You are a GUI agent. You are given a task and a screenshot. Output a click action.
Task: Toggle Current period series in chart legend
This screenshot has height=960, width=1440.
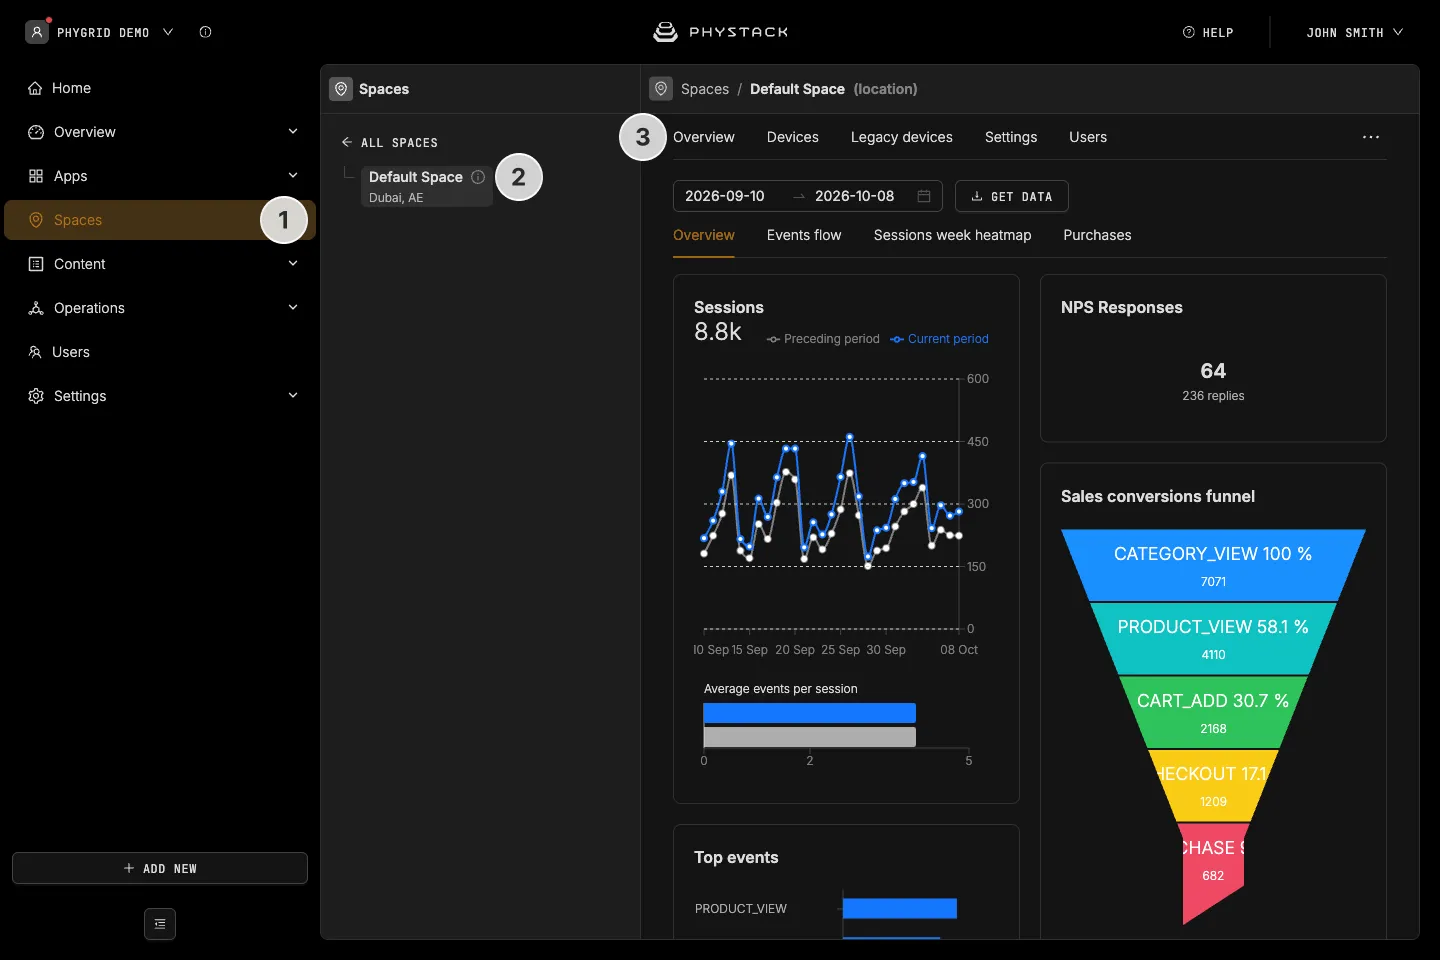click(x=939, y=339)
